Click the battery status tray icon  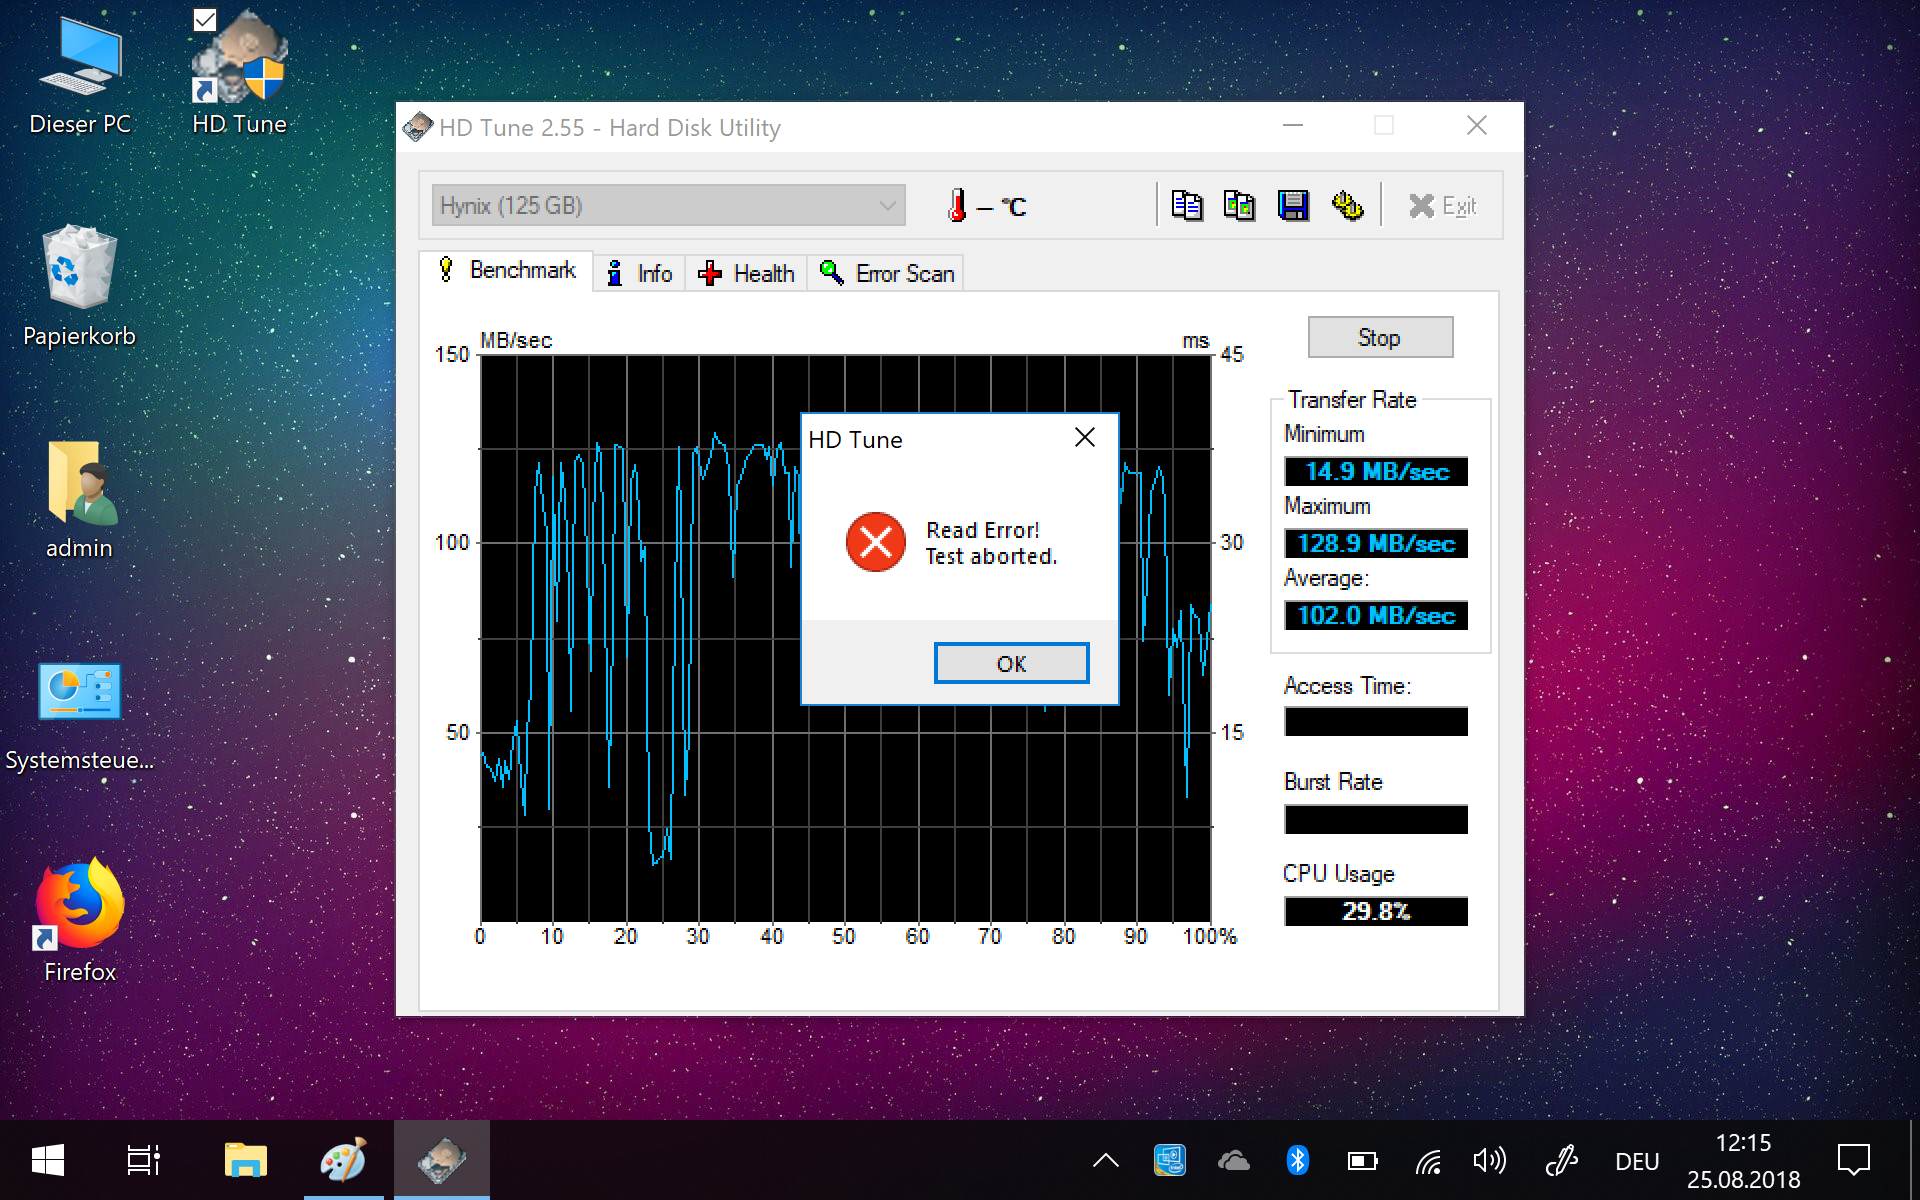tap(1362, 1160)
